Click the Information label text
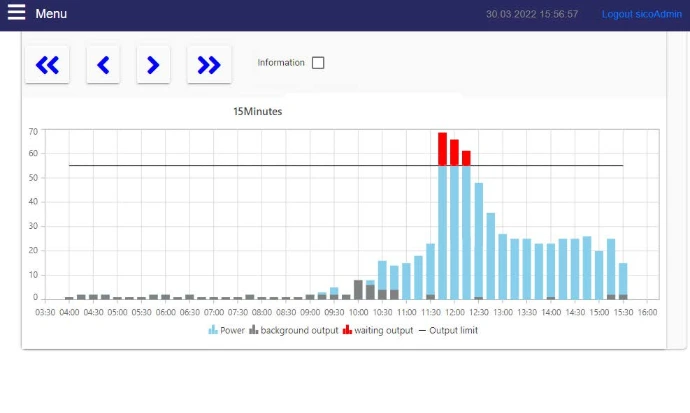This screenshot has width=690, height=413. [x=281, y=63]
